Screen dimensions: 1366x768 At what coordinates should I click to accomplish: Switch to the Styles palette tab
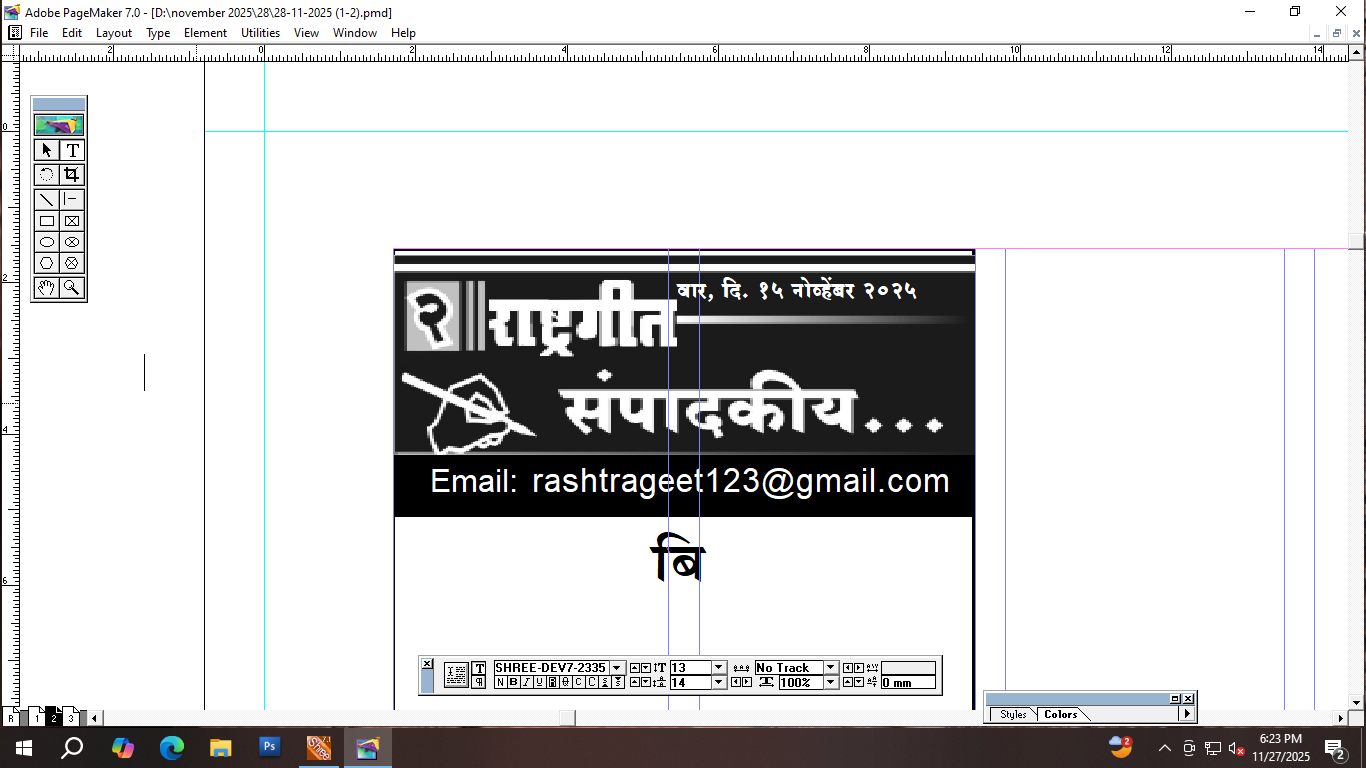(1013, 714)
